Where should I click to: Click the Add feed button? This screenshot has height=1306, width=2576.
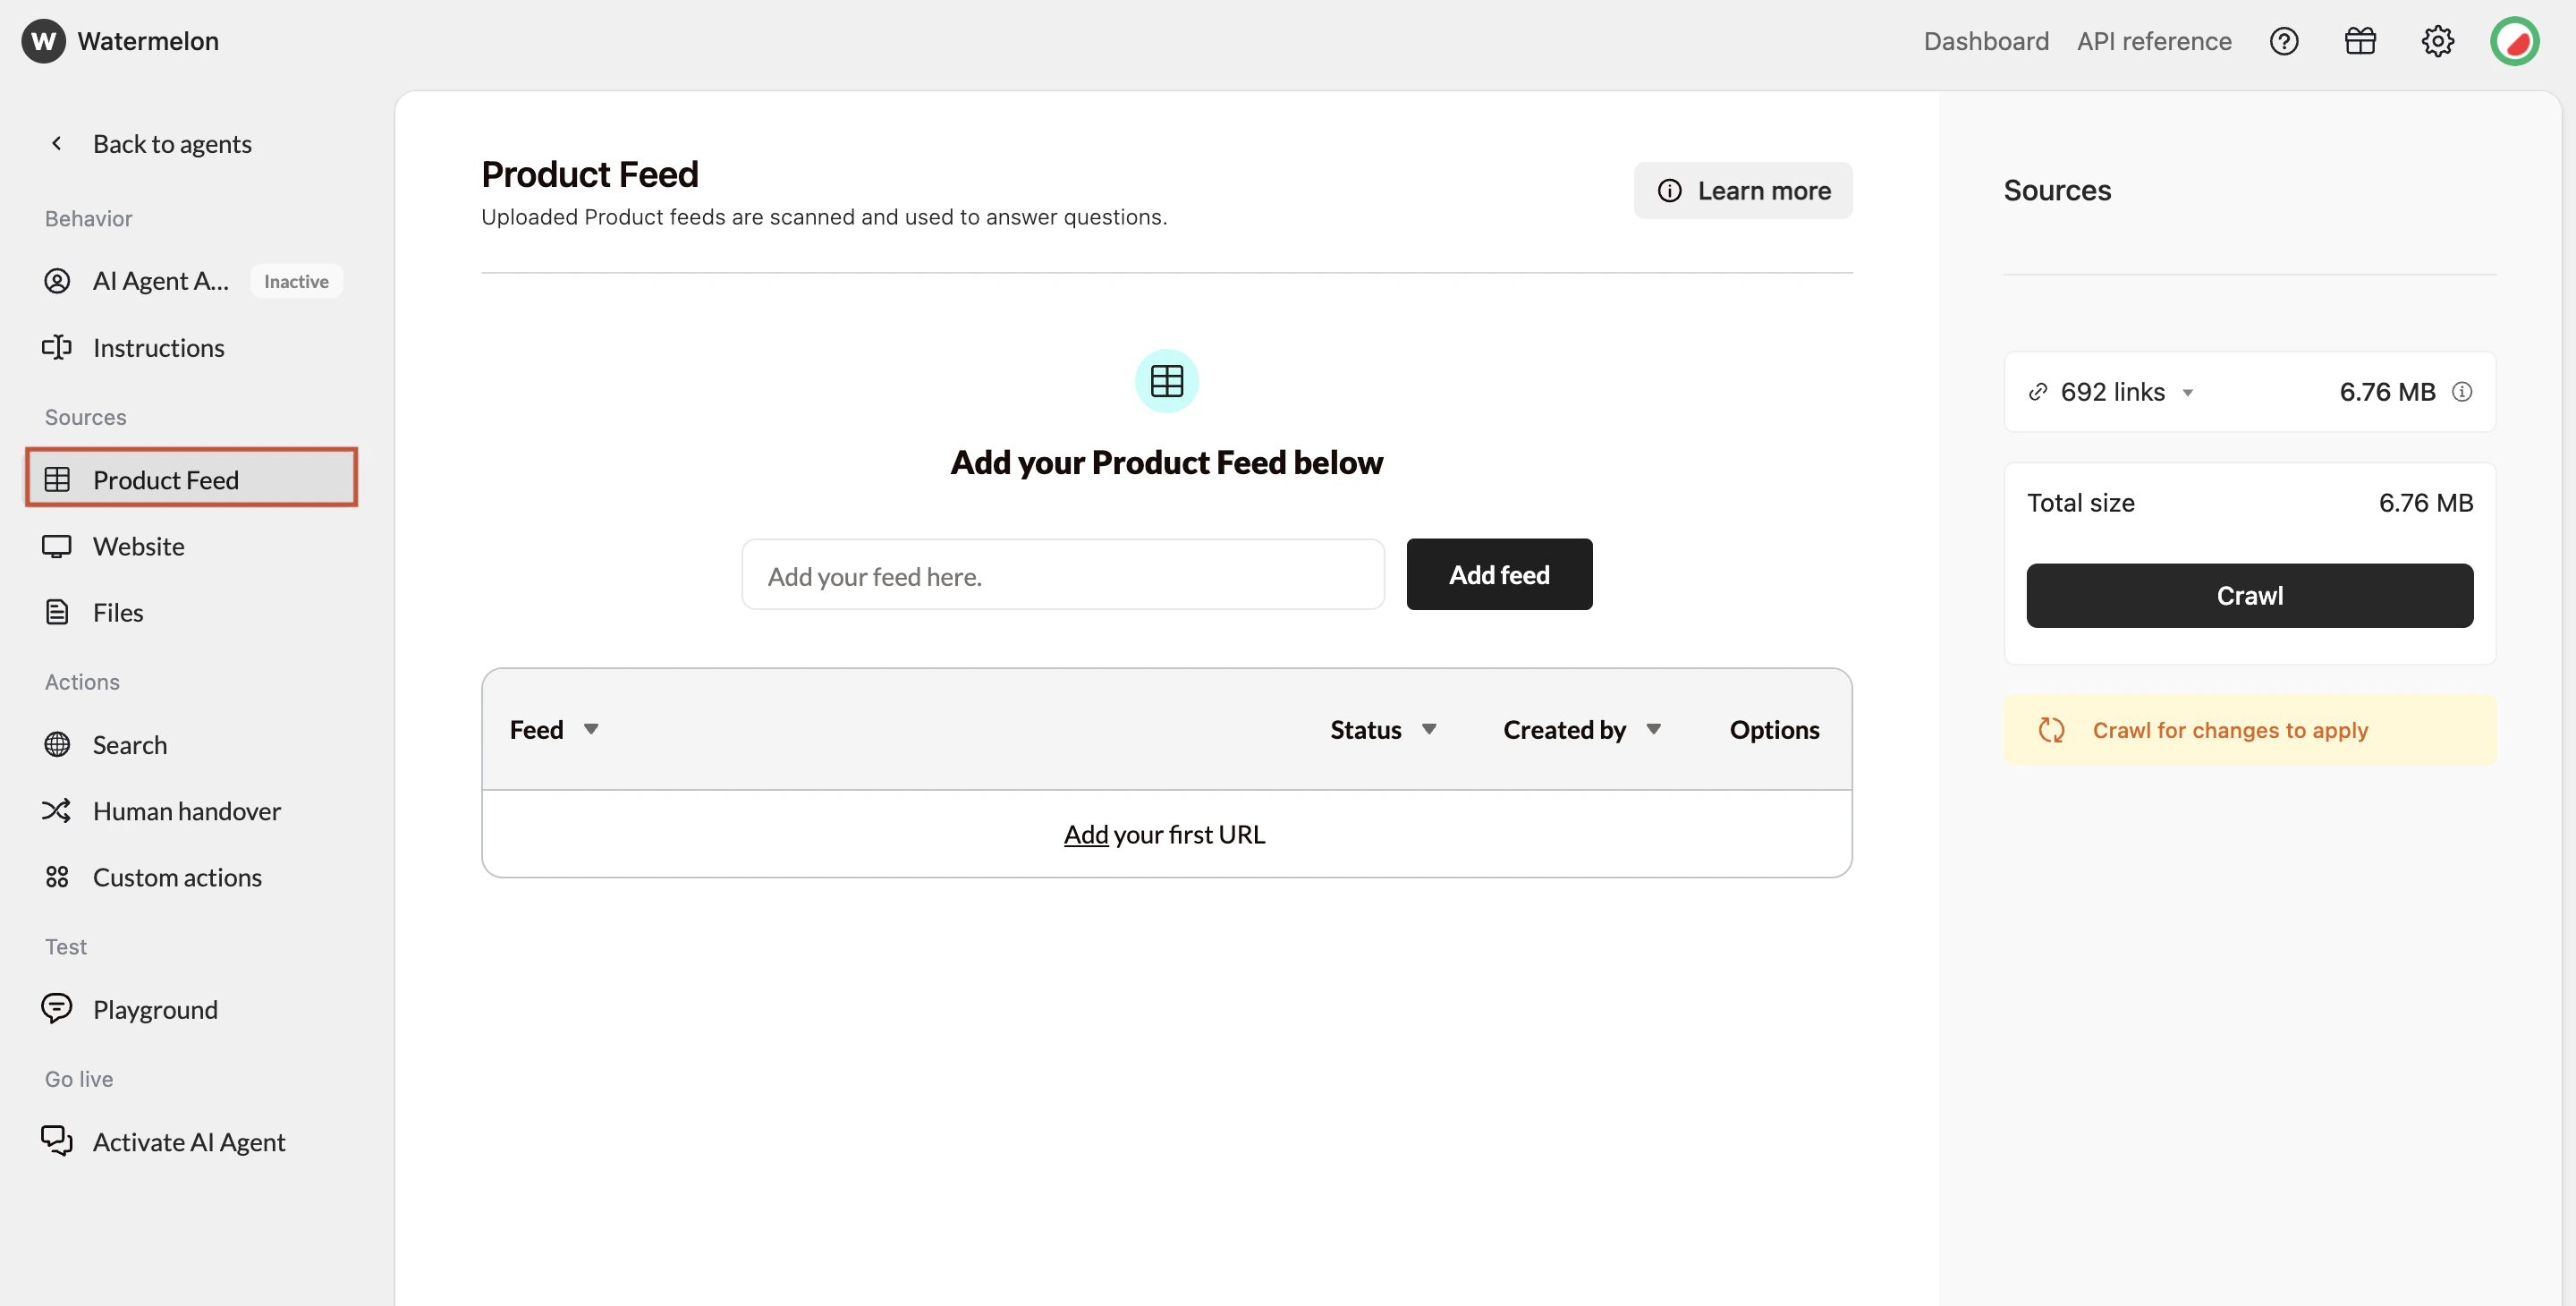(1499, 574)
